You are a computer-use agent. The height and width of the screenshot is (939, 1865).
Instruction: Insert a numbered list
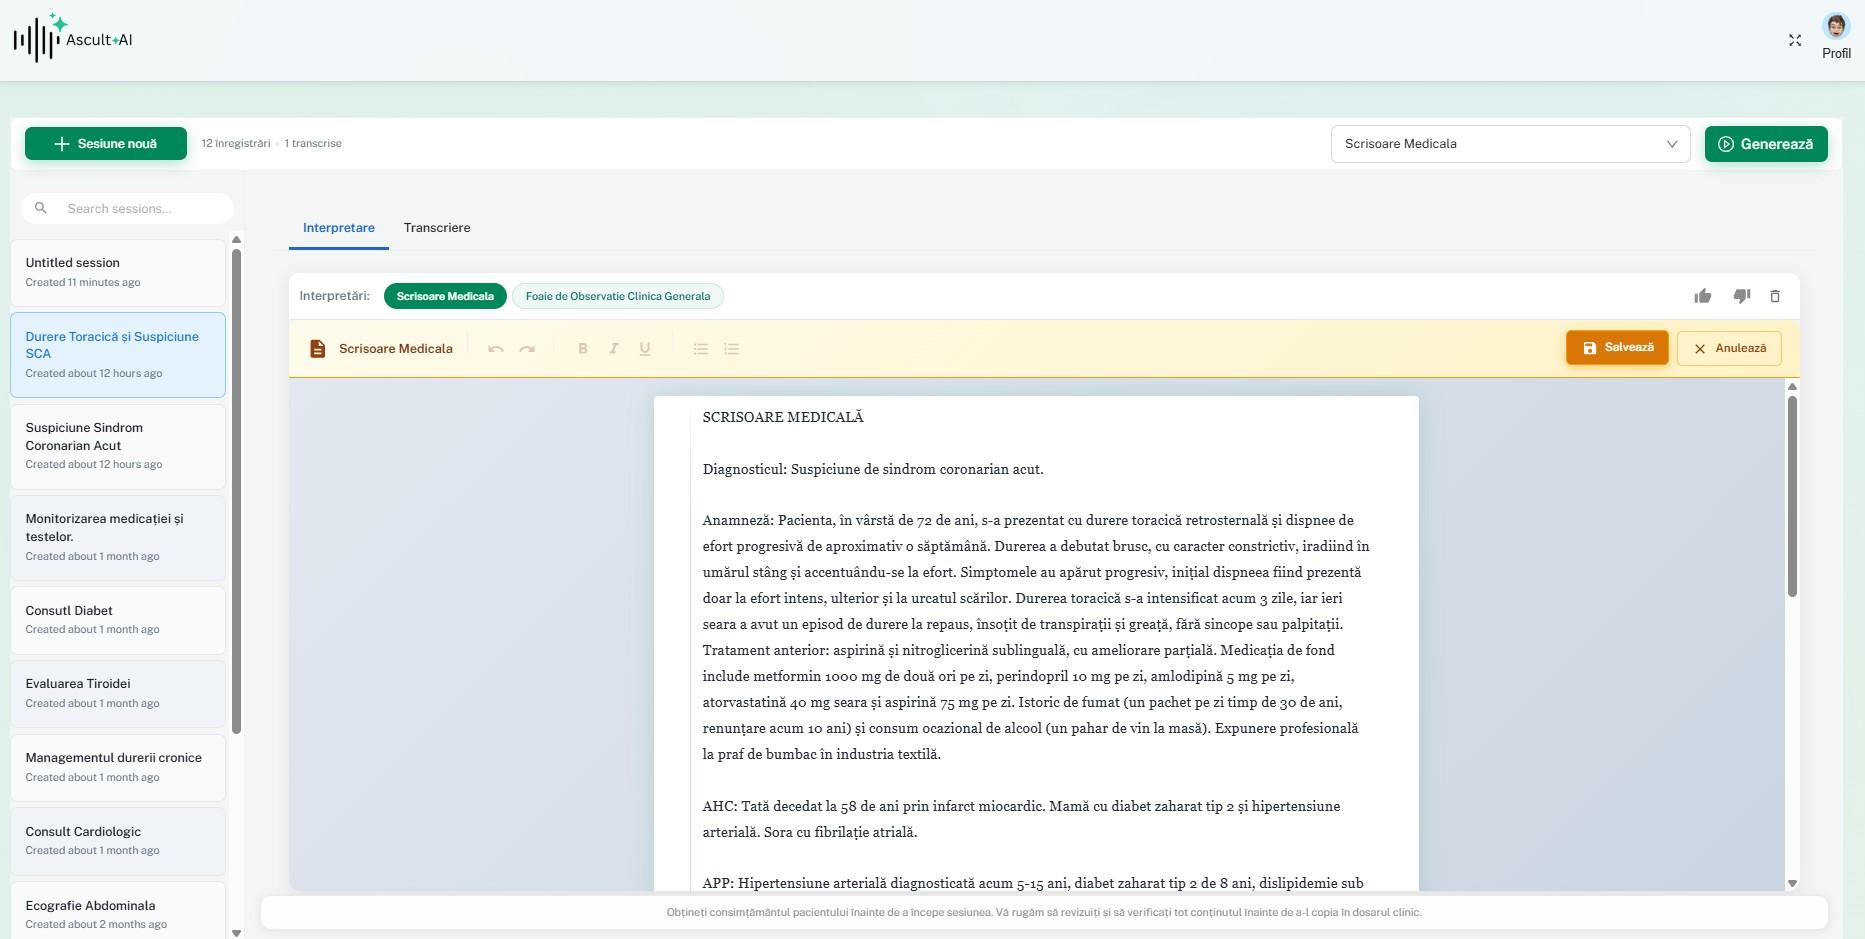coord(732,349)
